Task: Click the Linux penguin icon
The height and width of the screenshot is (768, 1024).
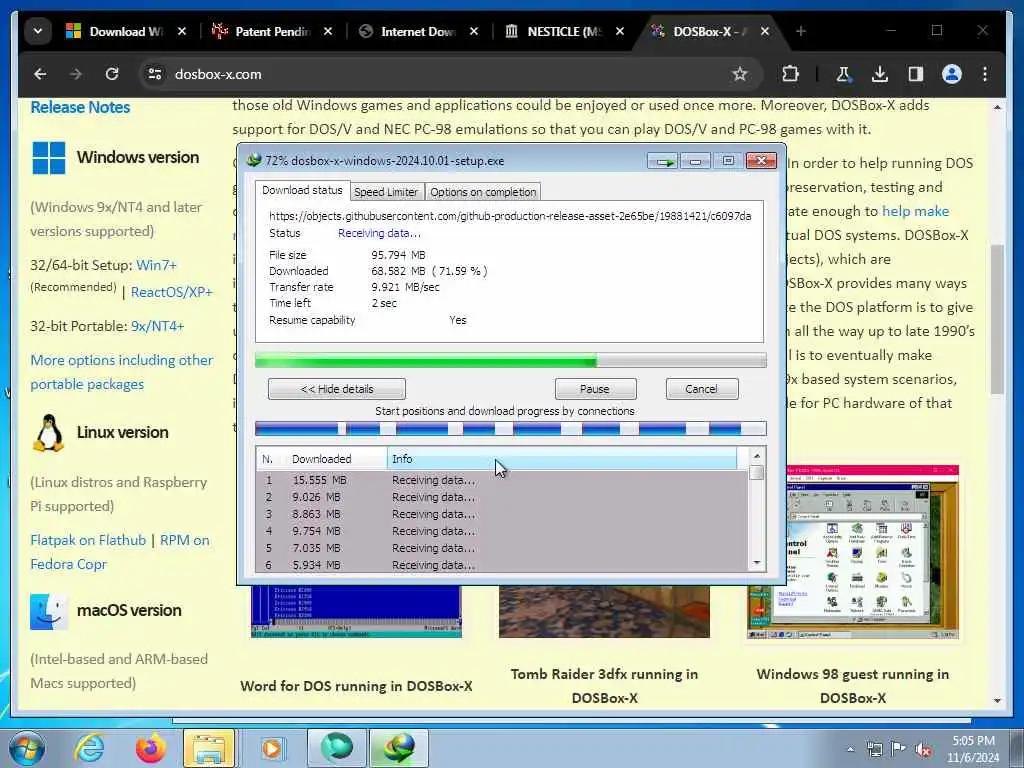Action: 49,433
